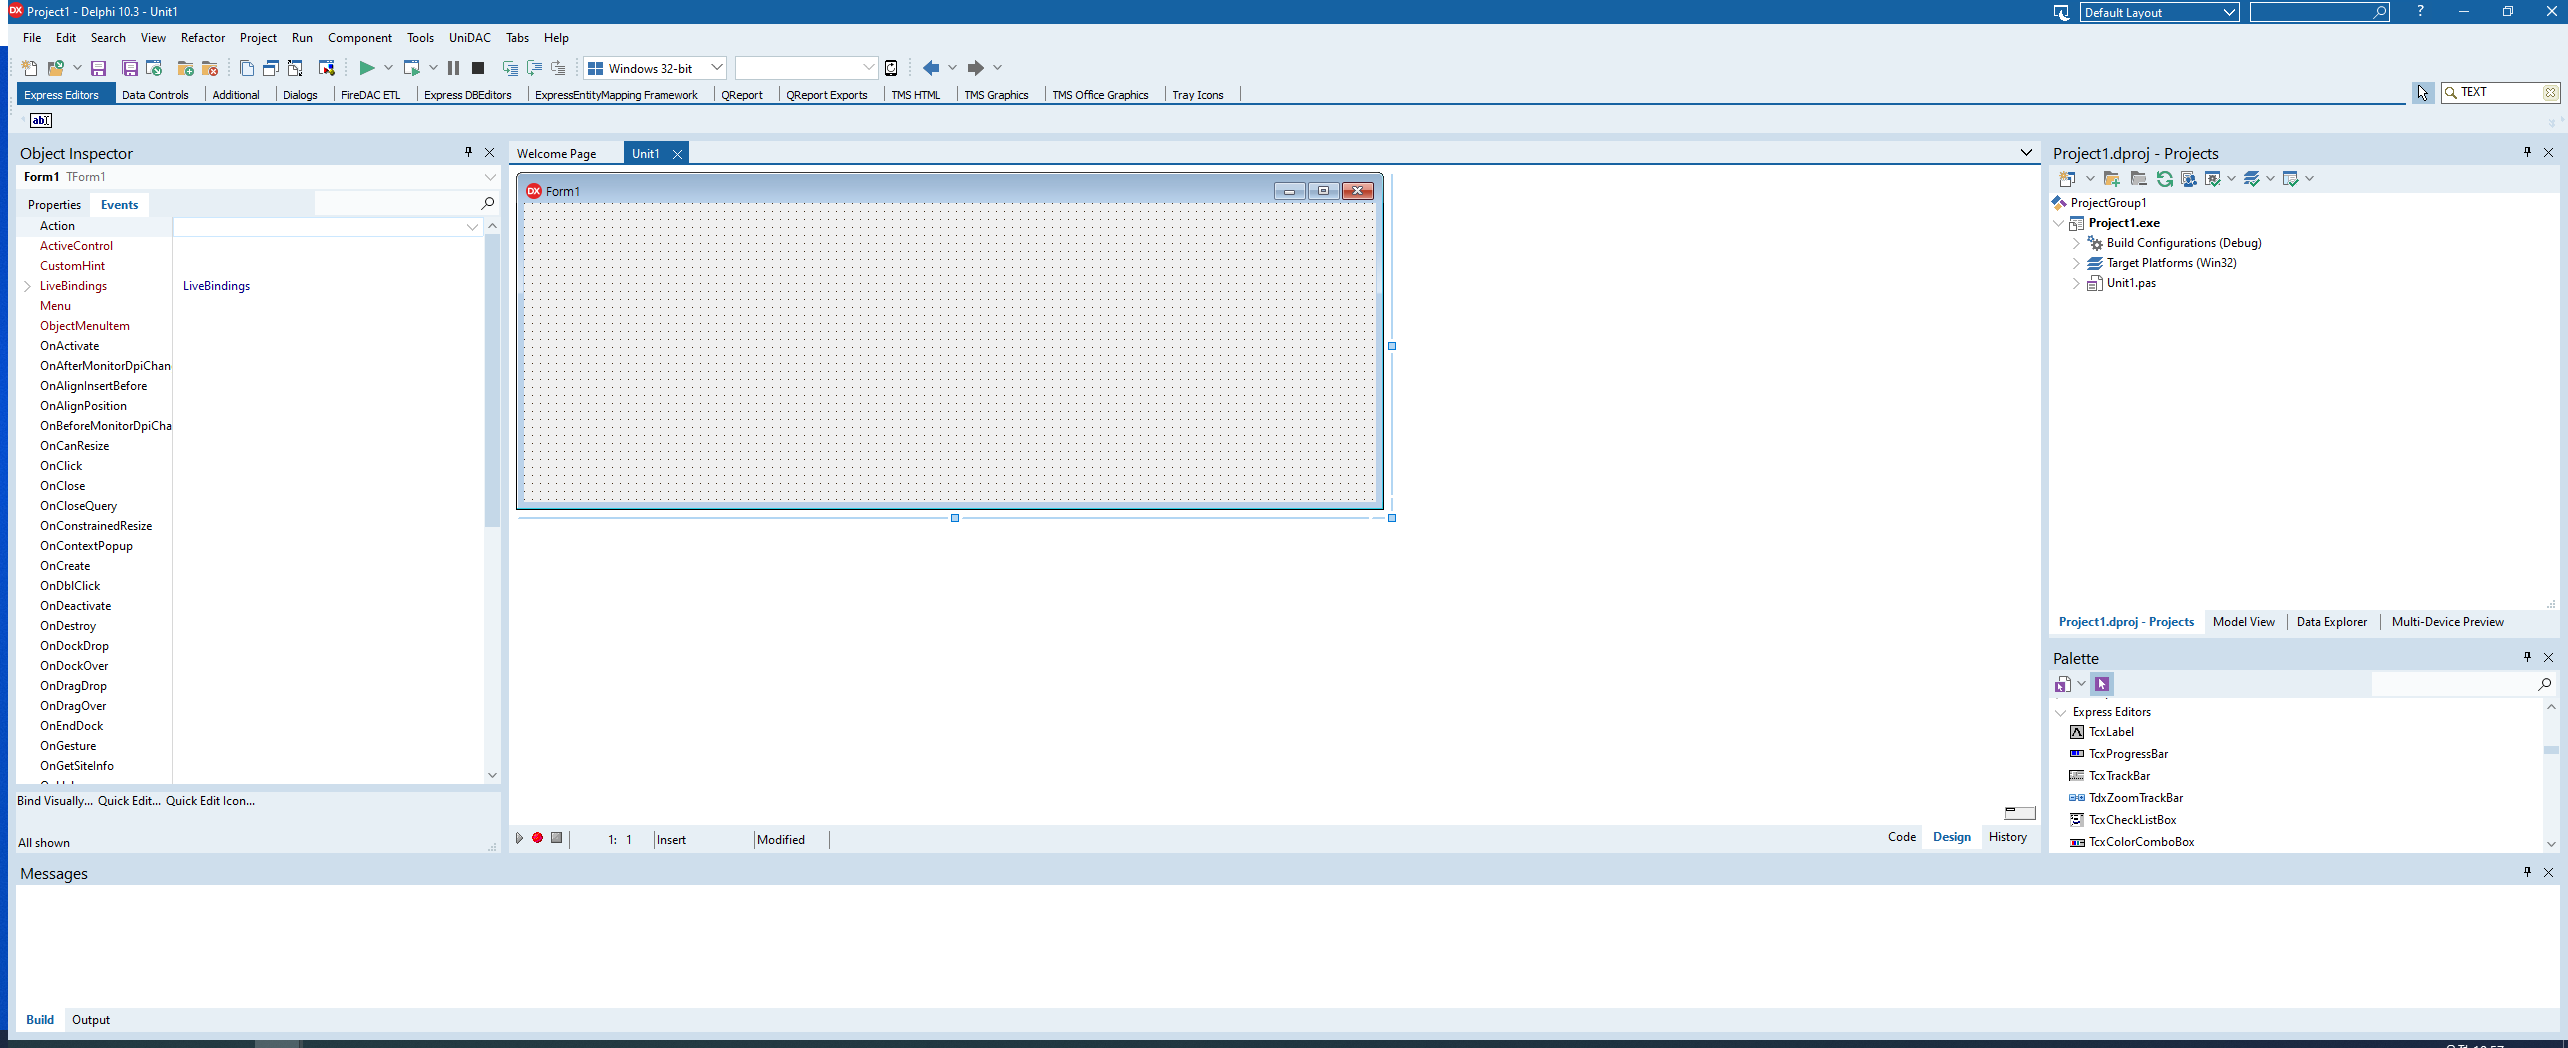The image size is (2568, 1048).
Task: Click TcxCheckListBox component icon
Action: pyautogui.click(x=2077, y=820)
